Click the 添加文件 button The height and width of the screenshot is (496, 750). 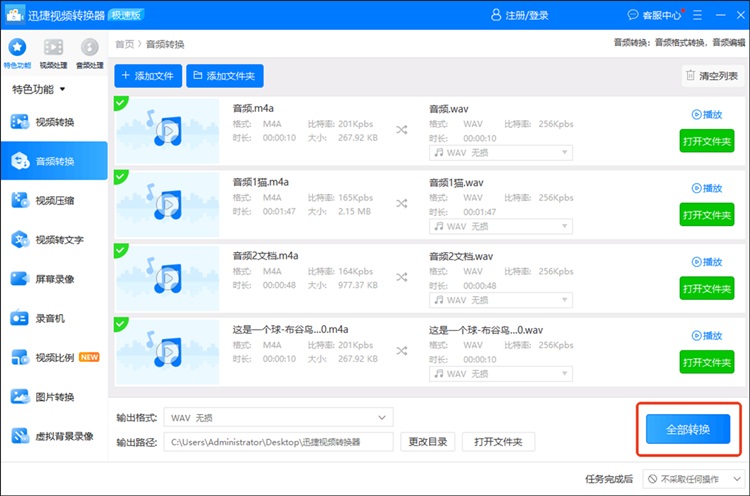[x=148, y=76]
